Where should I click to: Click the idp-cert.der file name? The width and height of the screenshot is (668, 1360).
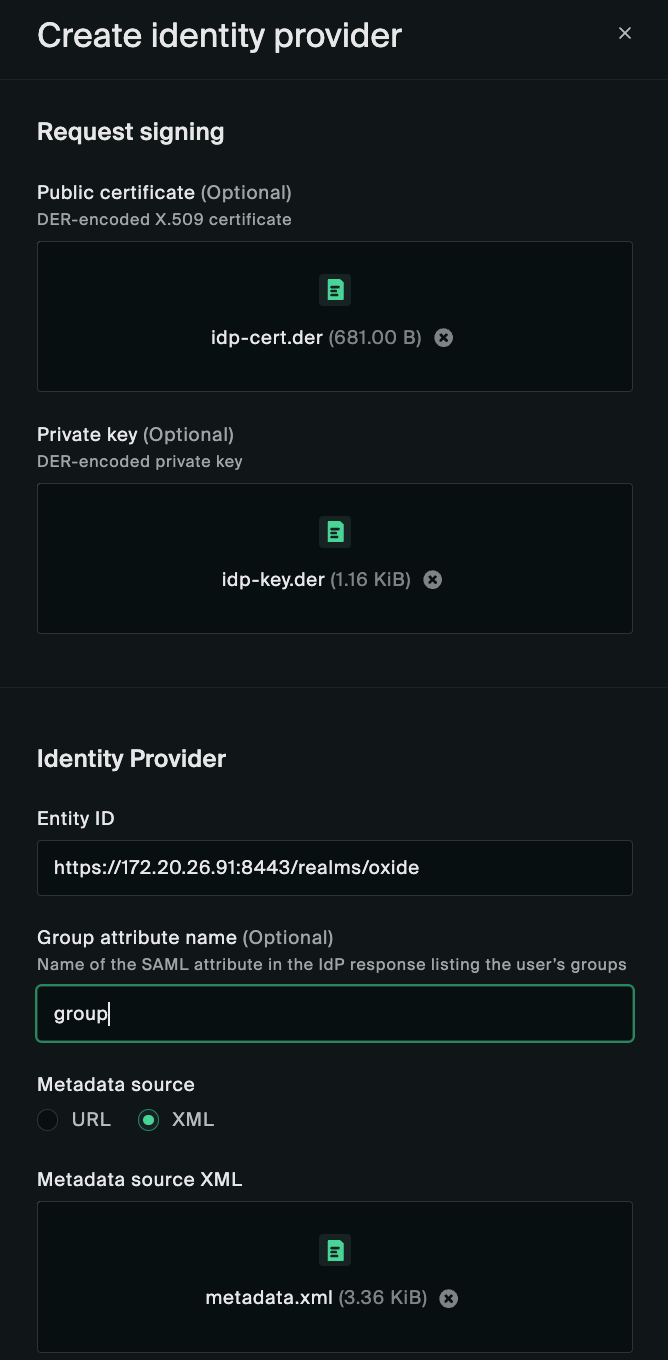pos(267,338)
